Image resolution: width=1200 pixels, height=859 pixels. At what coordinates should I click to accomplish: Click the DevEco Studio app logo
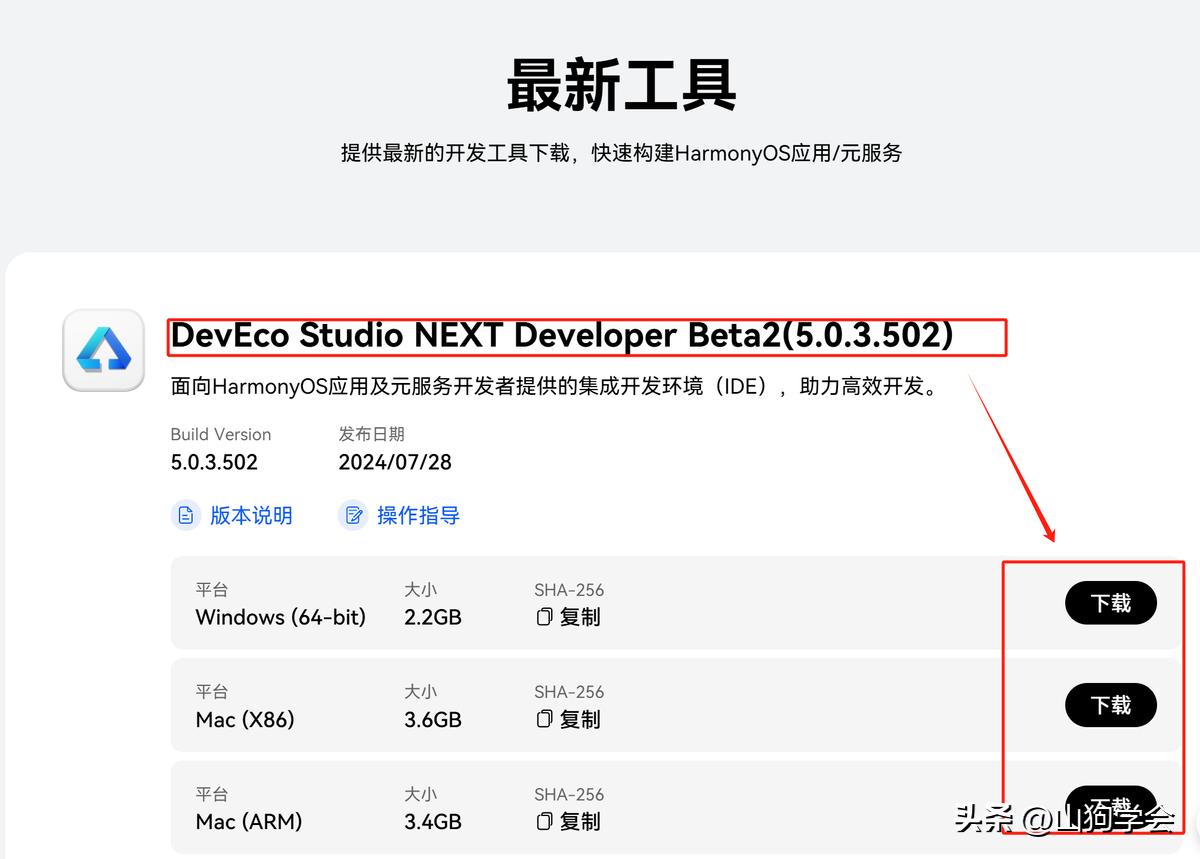[104, 350]
